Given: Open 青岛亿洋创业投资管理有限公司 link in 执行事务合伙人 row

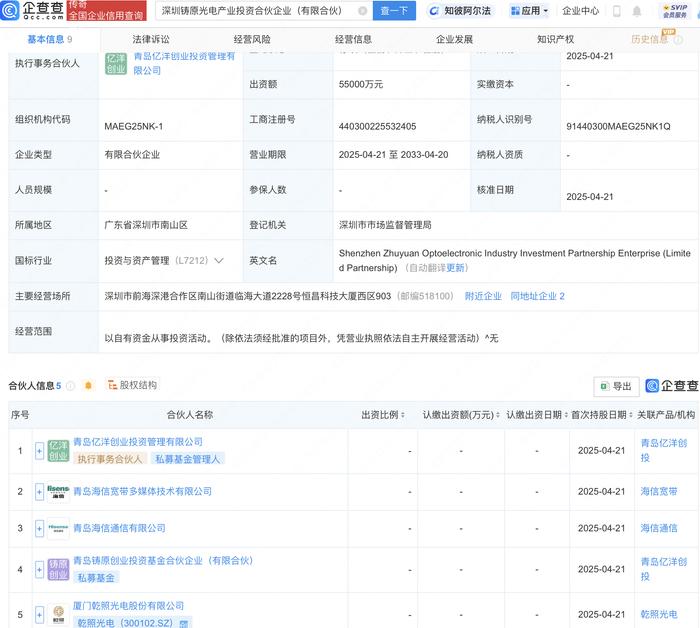Looking at the screenshot, I should (x=184, y=63).
